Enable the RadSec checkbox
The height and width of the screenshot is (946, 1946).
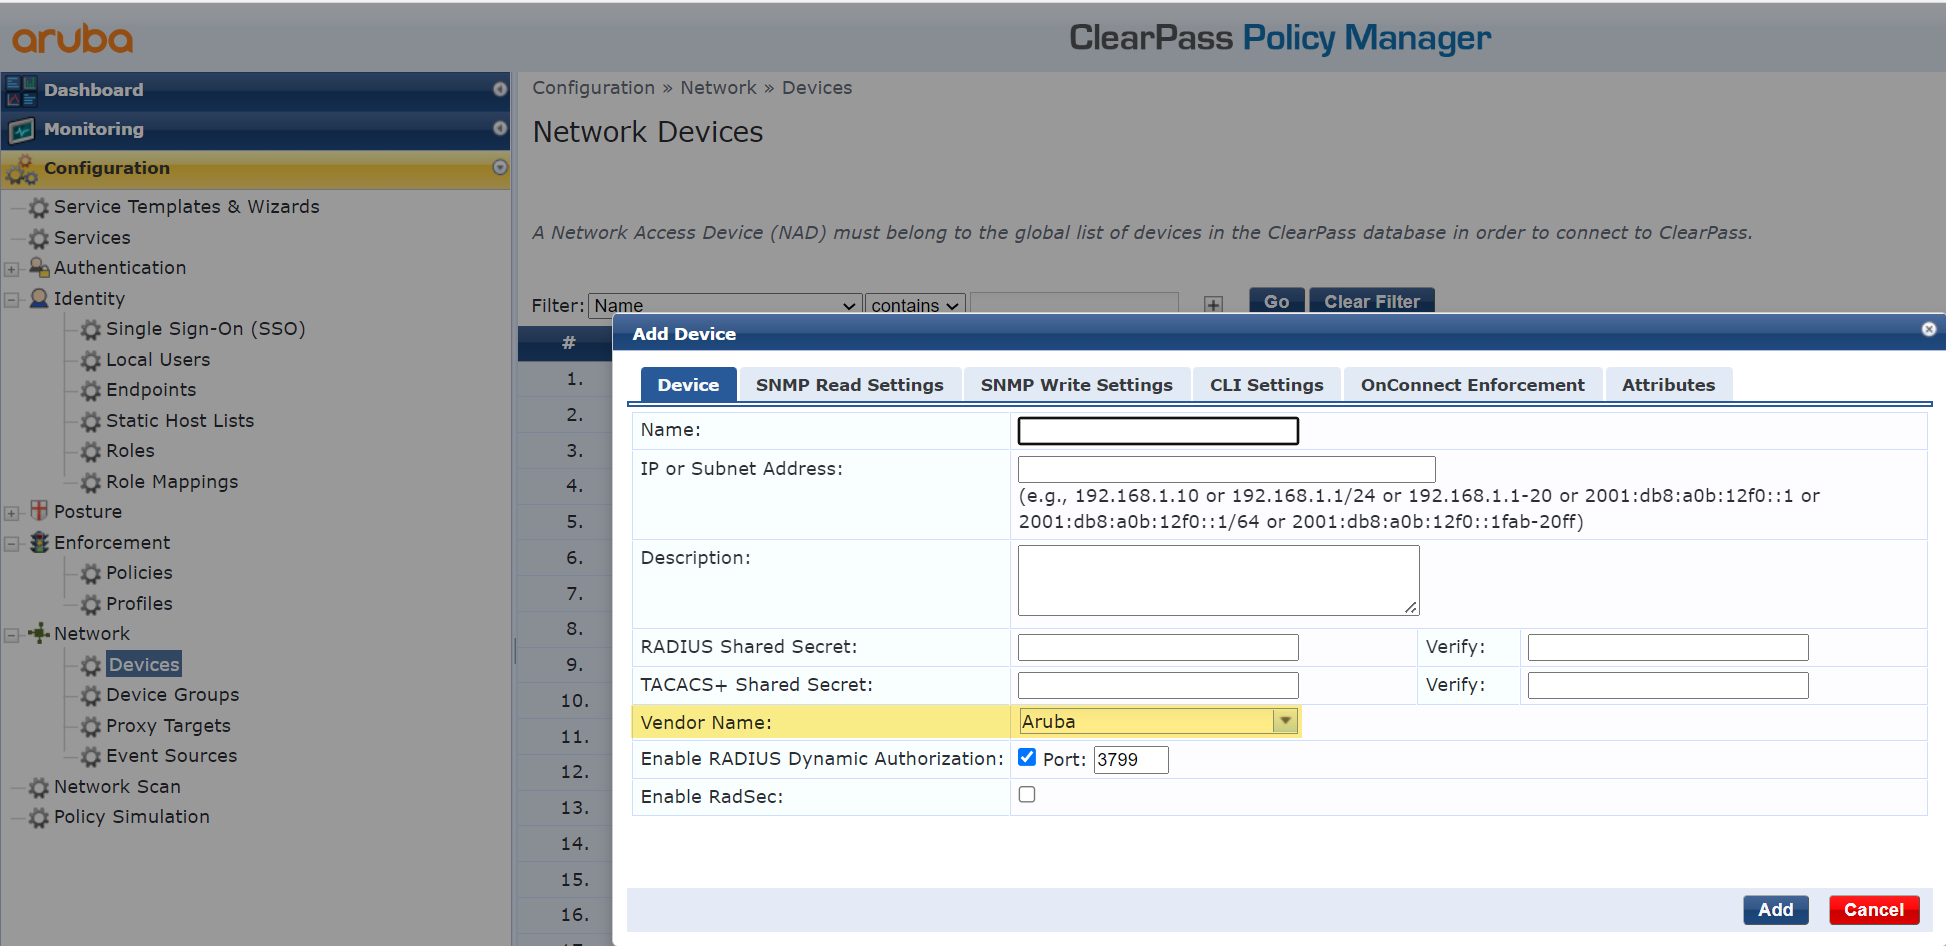[x=1027, y=795]
